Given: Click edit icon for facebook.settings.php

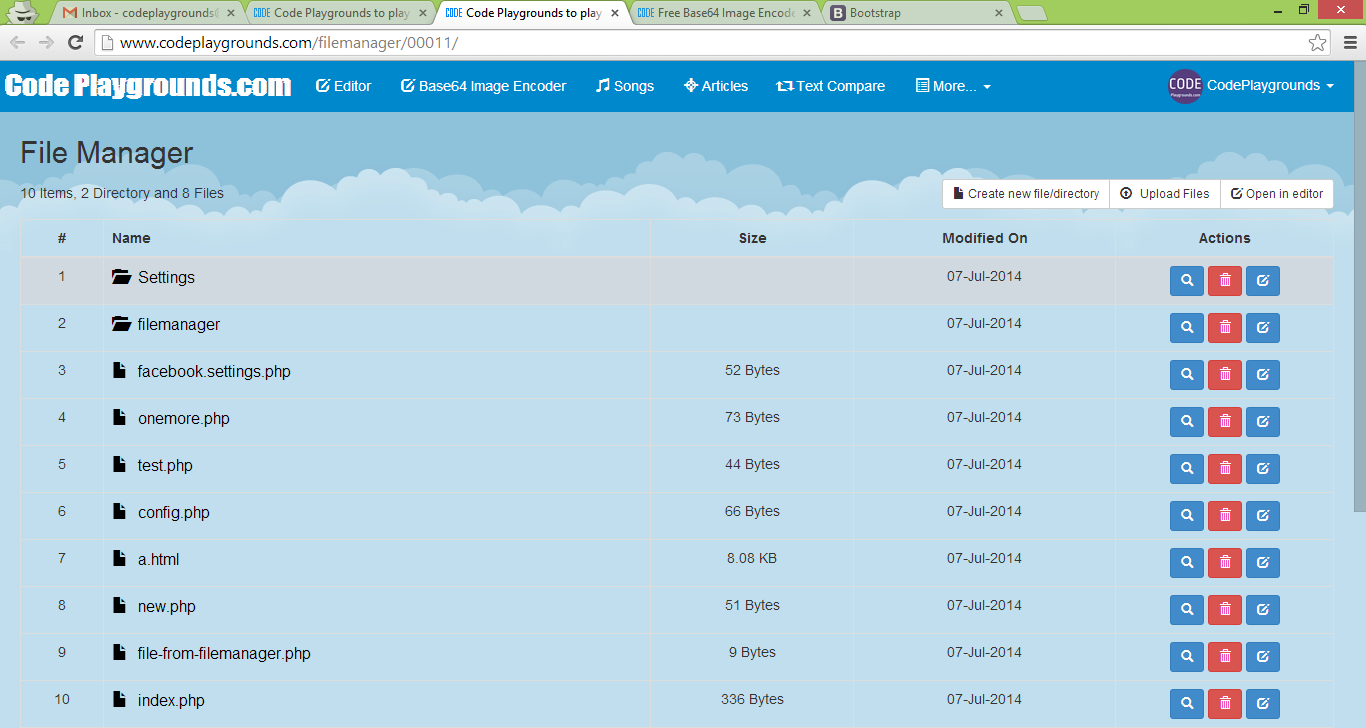Looking at the screenshot, I should [x=1262, y=375].
